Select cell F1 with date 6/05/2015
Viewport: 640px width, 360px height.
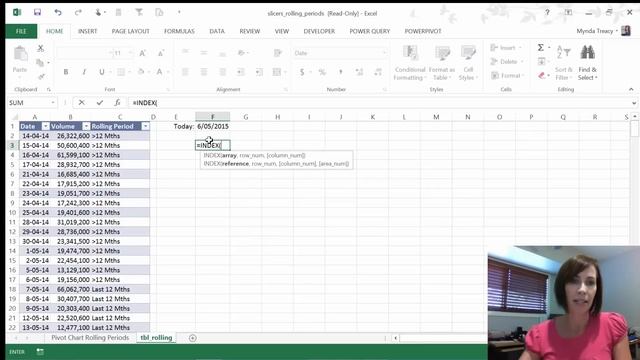[213, 126]
